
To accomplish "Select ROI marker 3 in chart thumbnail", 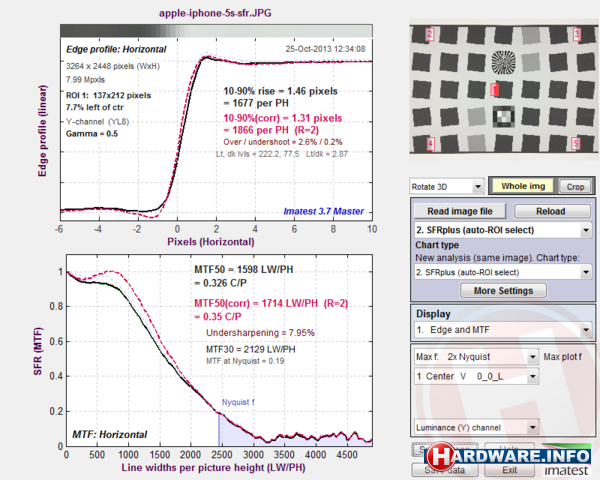I will 576,34.
